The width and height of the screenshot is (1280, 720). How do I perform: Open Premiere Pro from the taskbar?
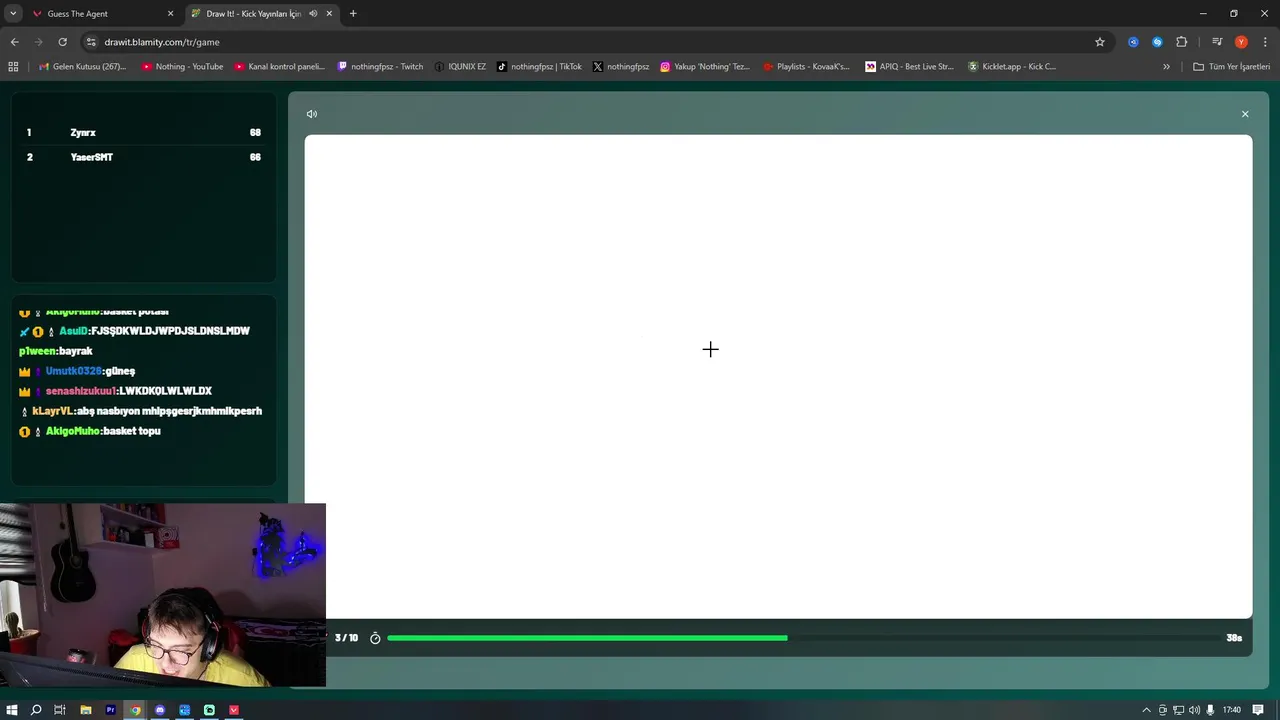[111, 710]
